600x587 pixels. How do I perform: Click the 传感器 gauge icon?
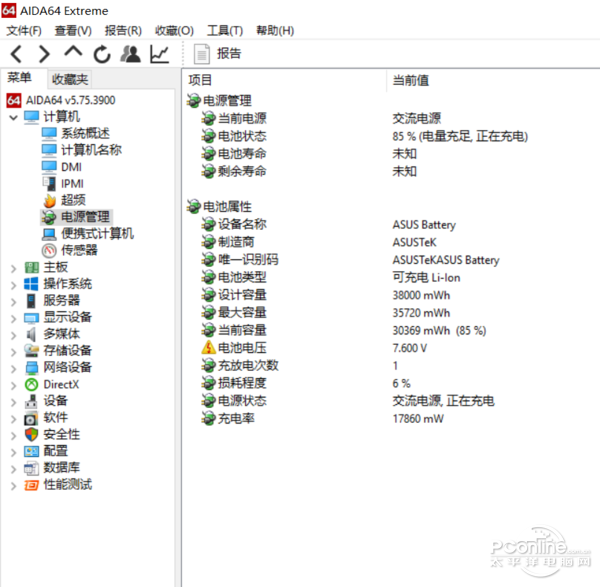(x=49, y=251)
